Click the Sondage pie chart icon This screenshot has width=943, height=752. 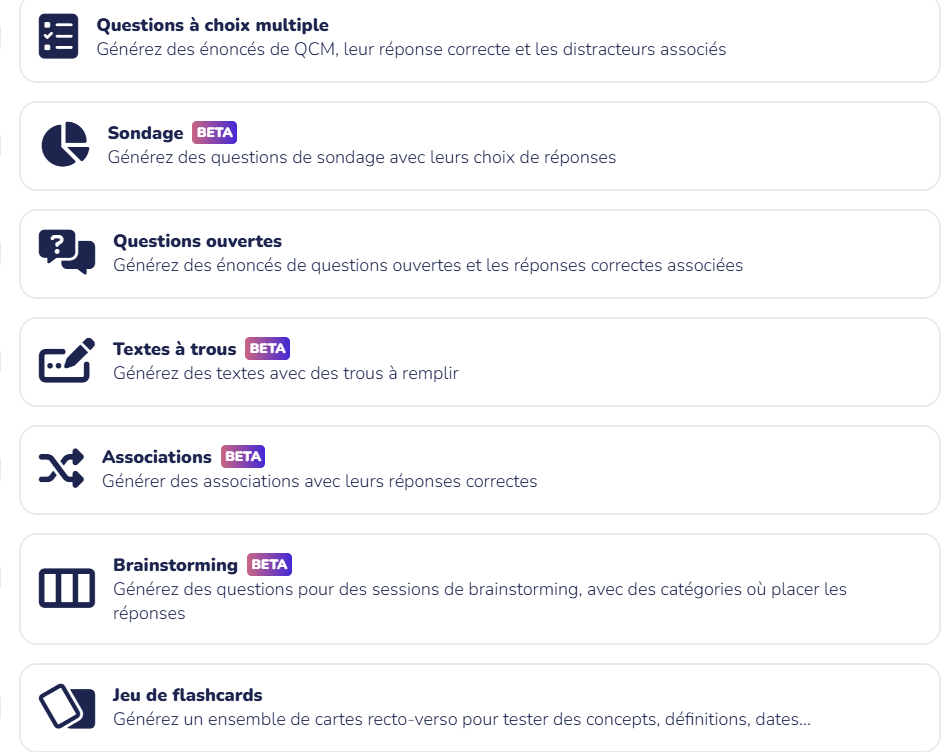[65, 144]
